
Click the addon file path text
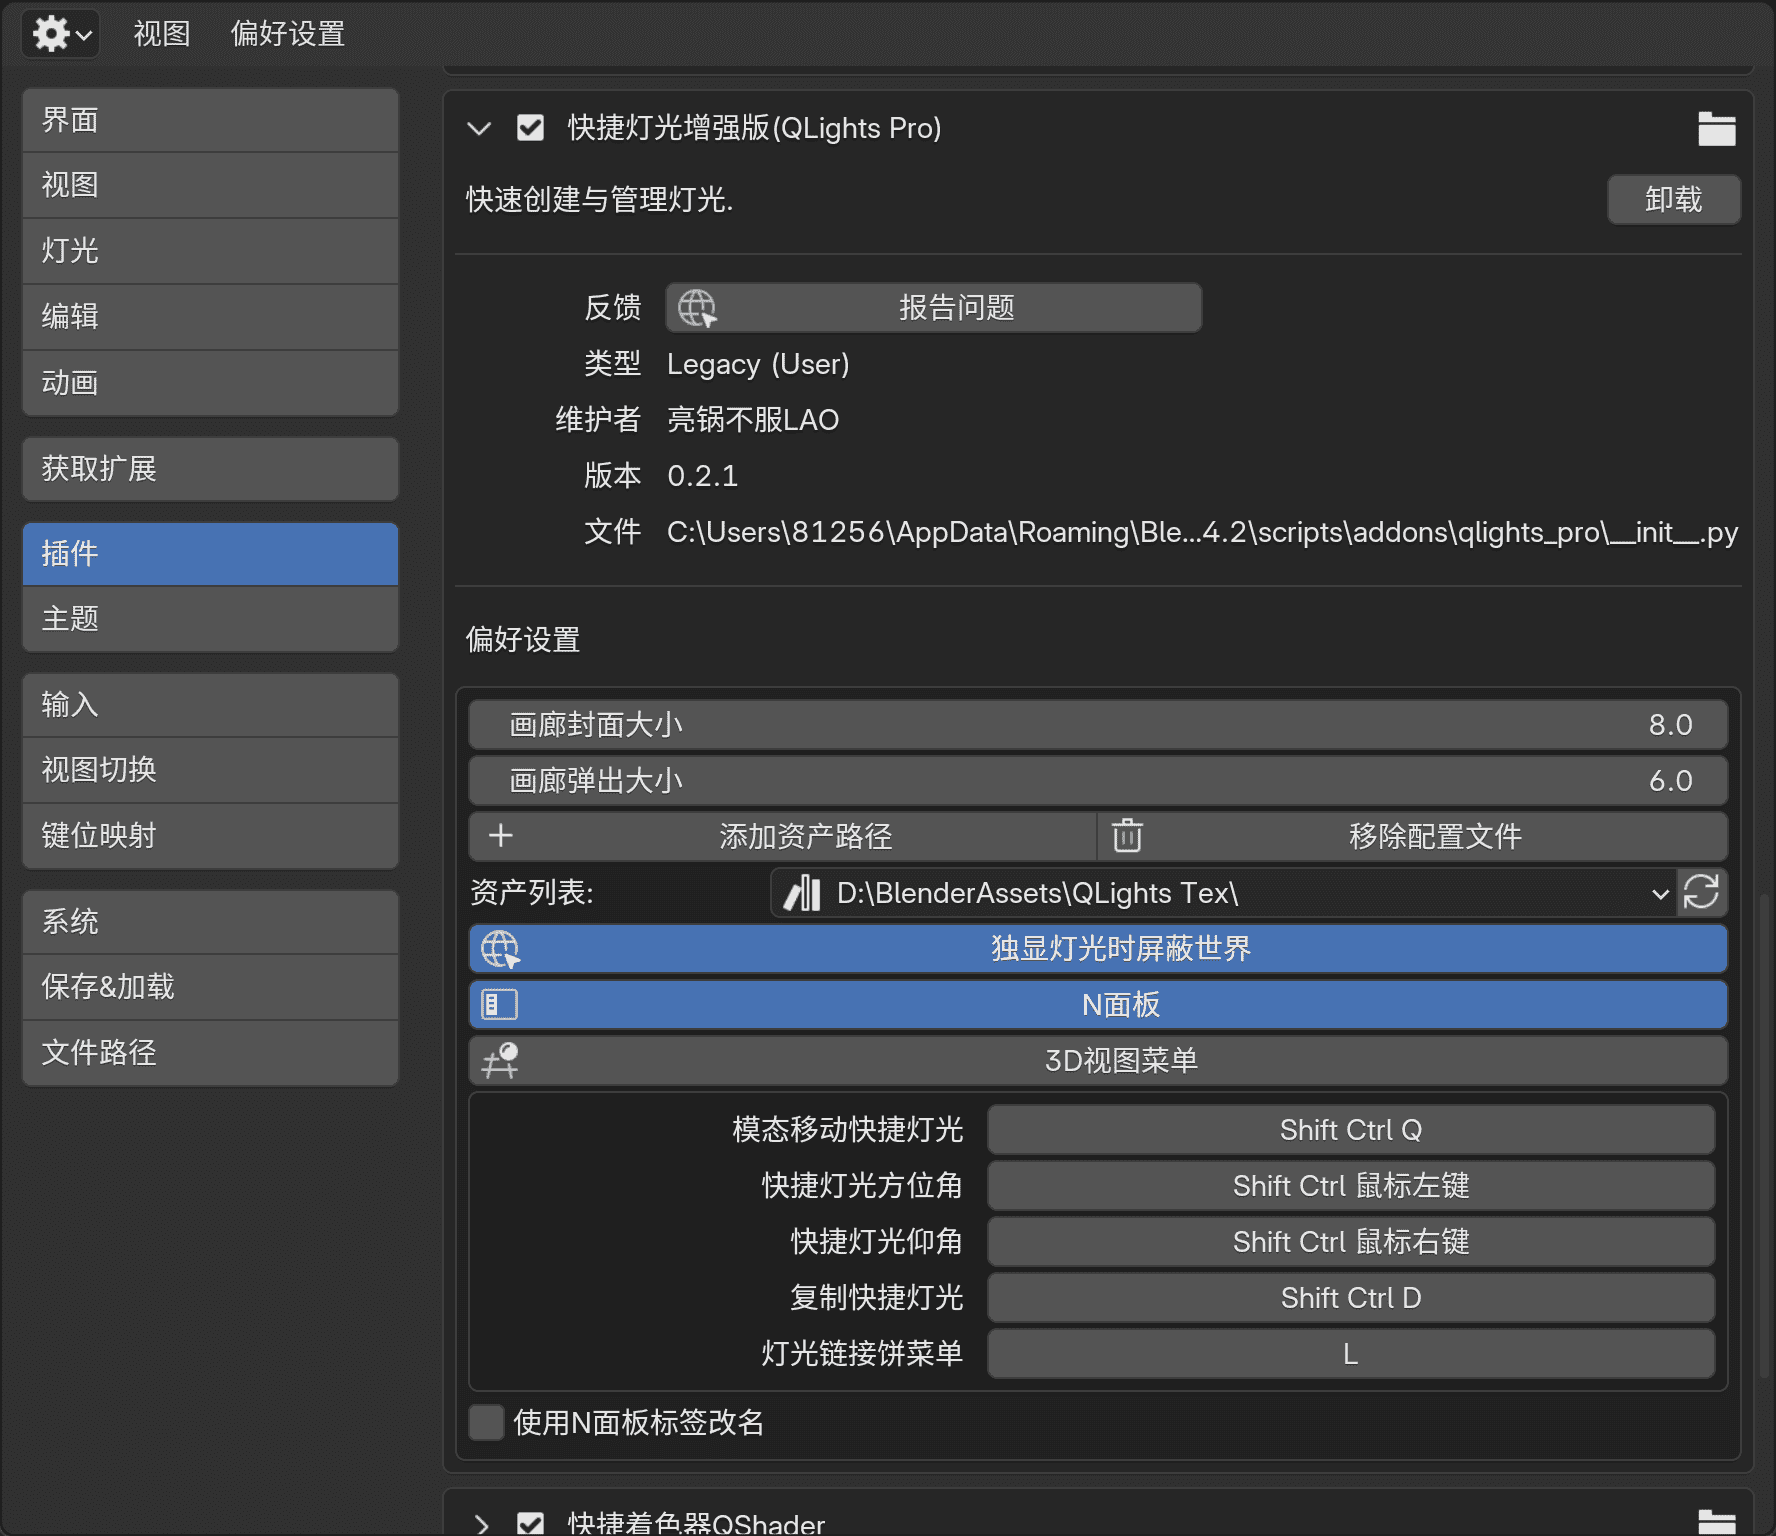click(1202, 532)
